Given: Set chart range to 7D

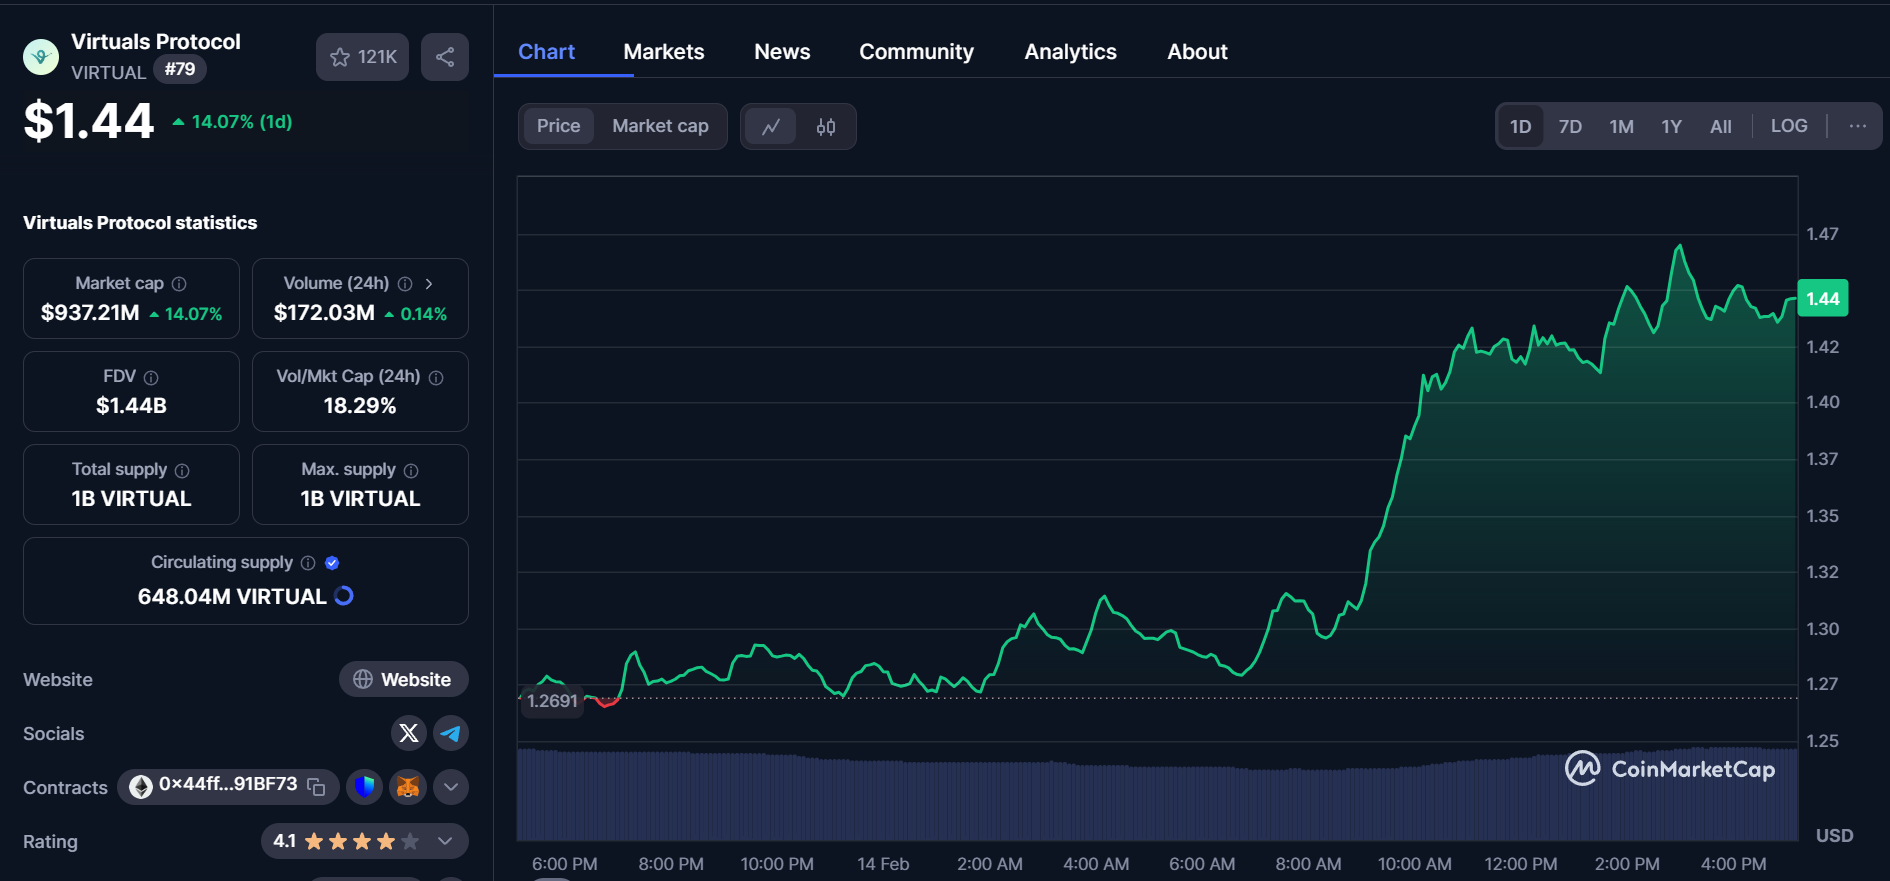Looking at the screenshot, I should click(x=1570, y=127).
